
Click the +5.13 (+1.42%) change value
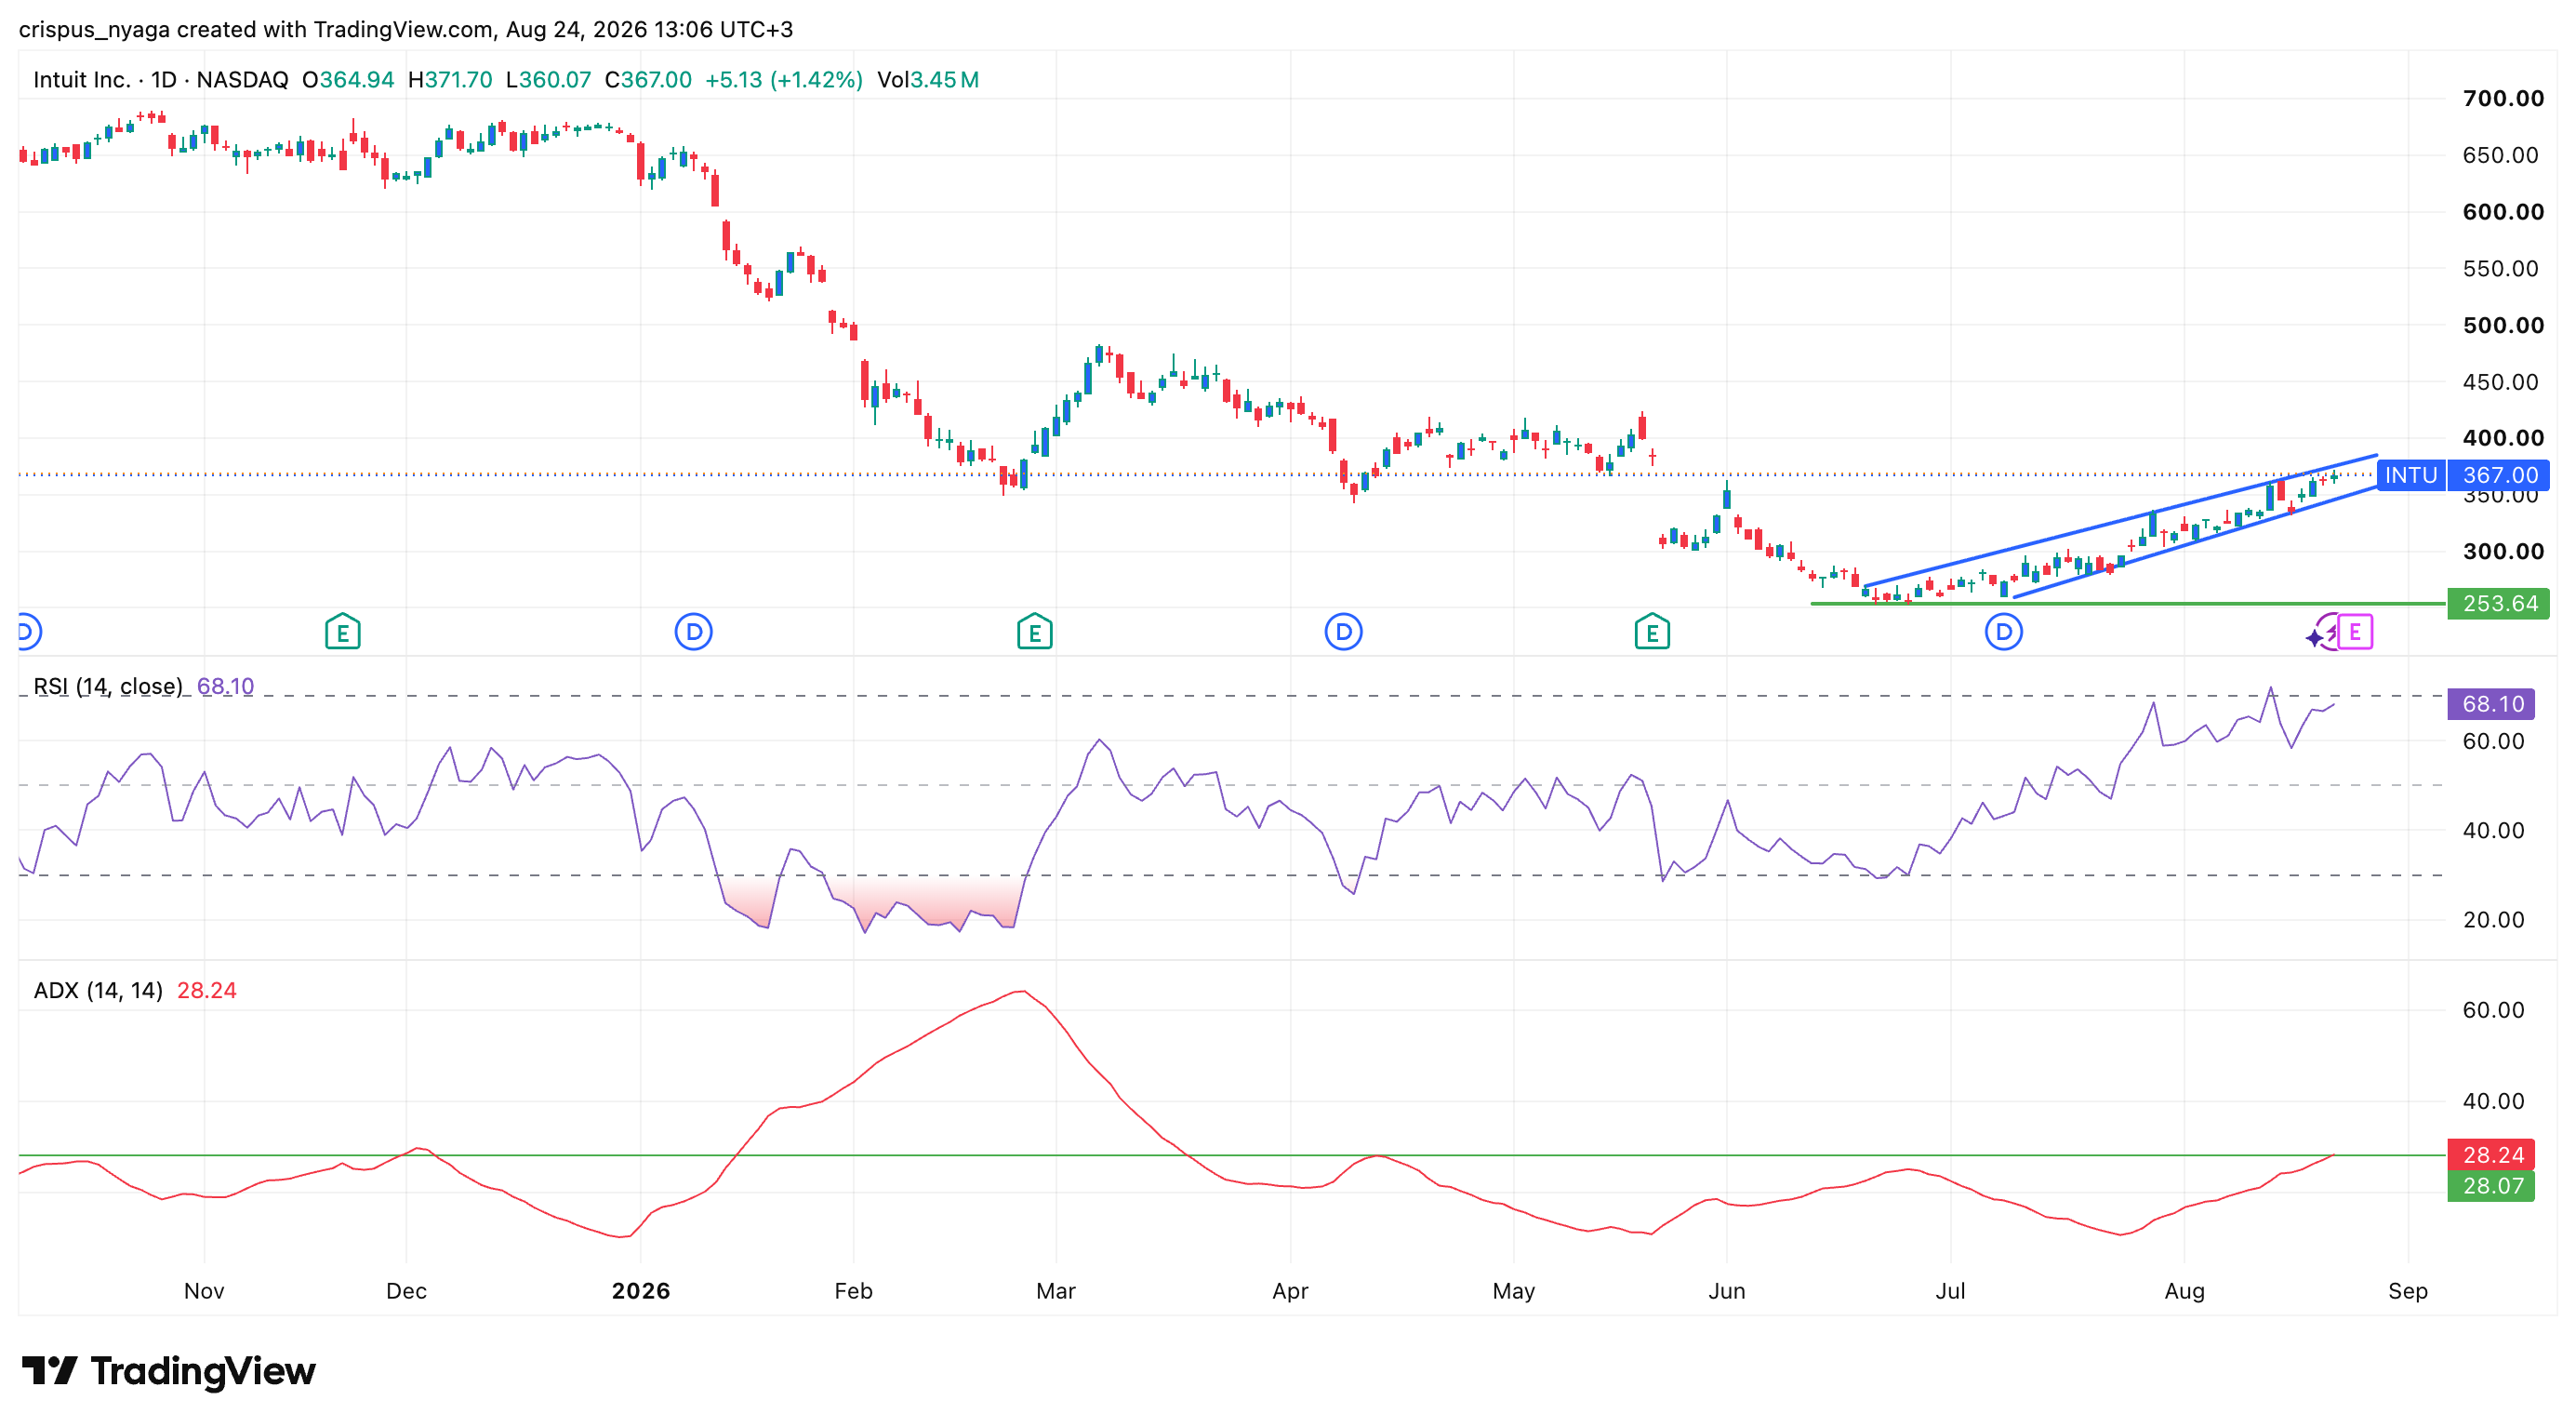coord(784,80)
